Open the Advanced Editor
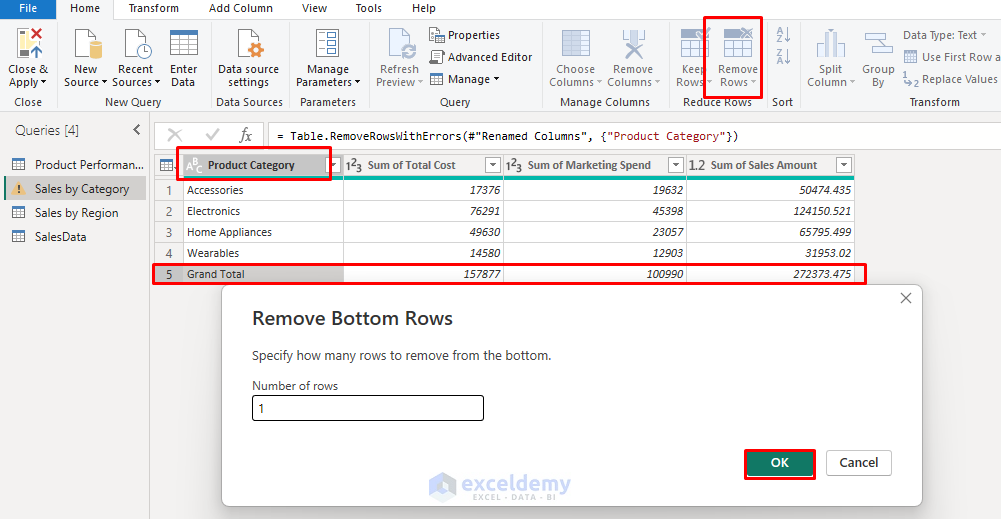The width and height of the screenshot is (1001, 519). coord(481,57)
